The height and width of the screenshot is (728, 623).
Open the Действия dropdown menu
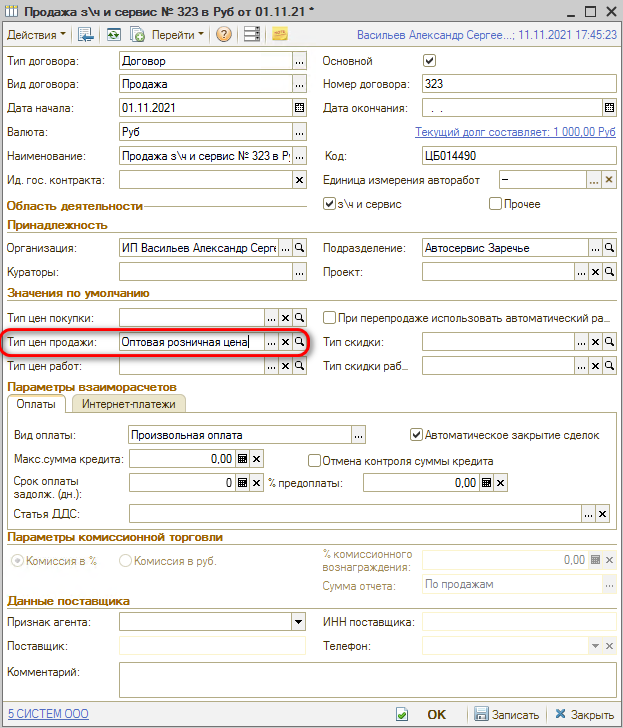[37, 34]
